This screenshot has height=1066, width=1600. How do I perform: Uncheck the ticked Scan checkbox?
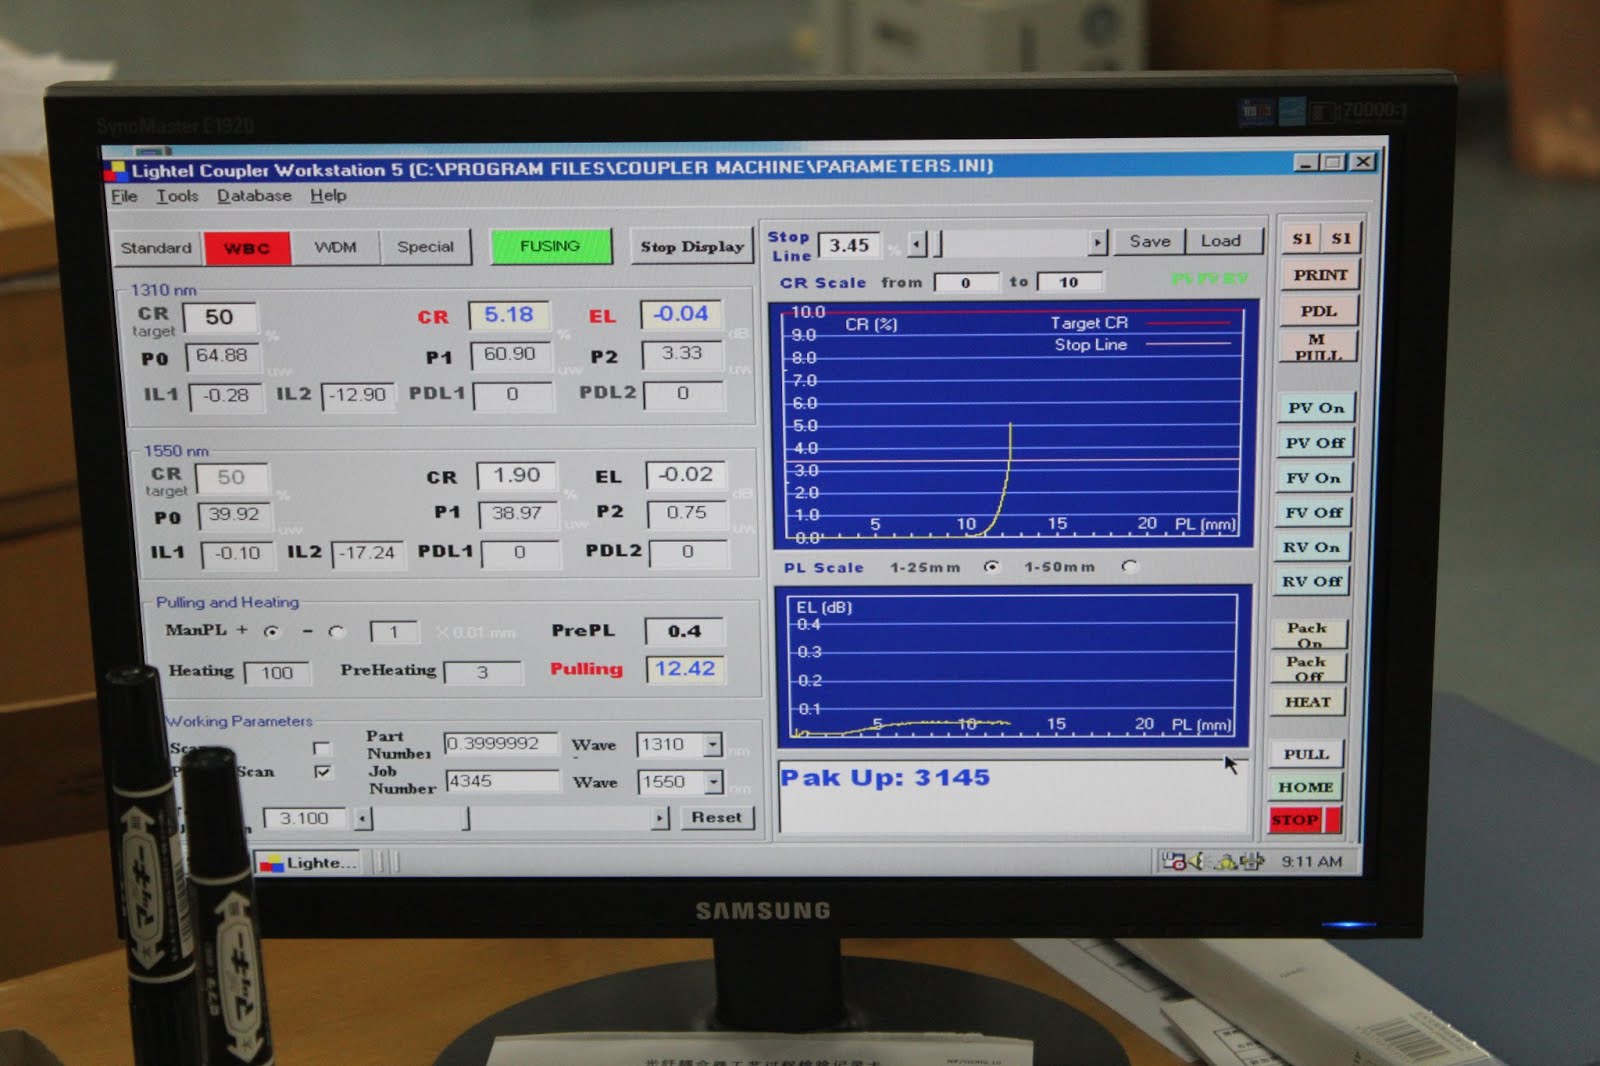322,771
